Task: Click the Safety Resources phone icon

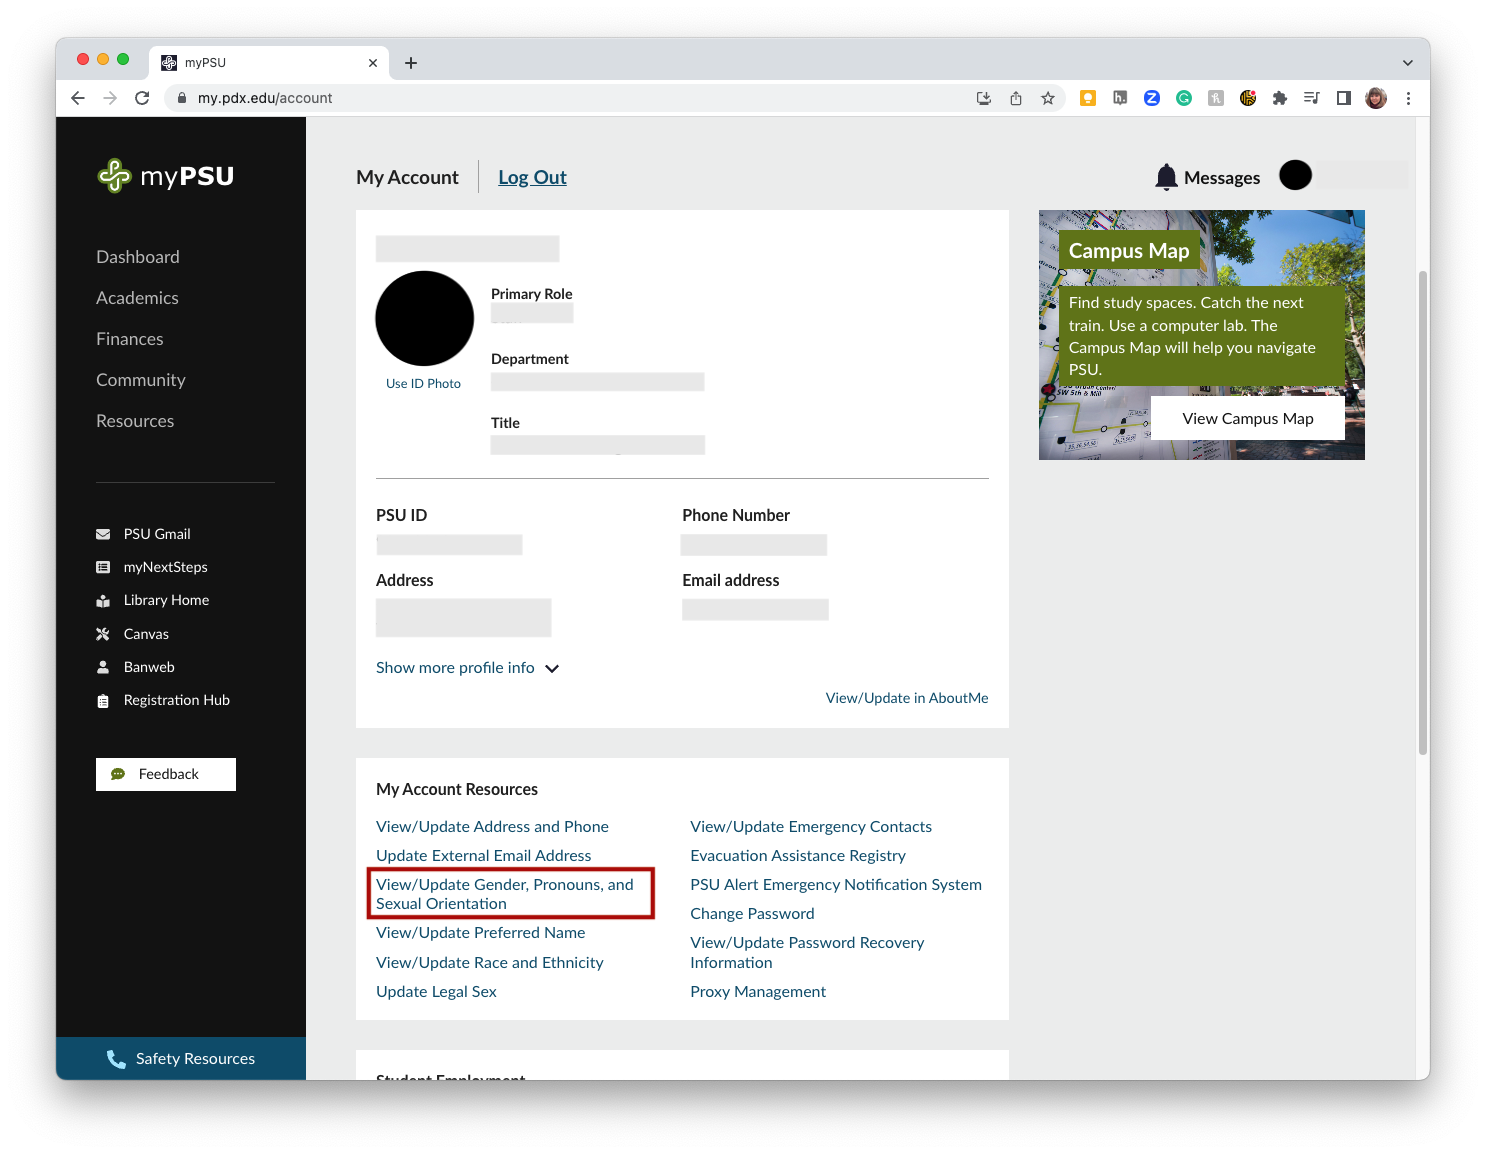Action: click(116, 1059)
